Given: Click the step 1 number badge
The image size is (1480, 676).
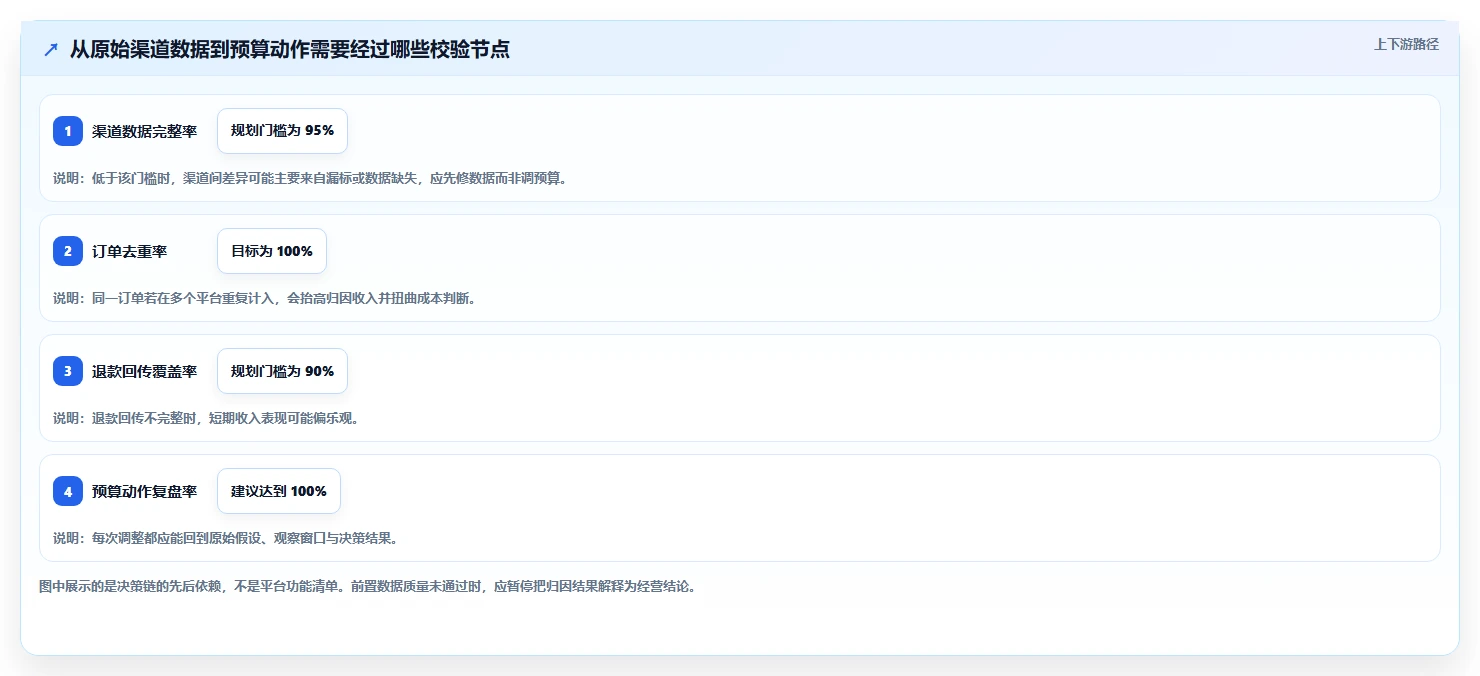Looking at the screenshot, I should (x=68, y=131).
